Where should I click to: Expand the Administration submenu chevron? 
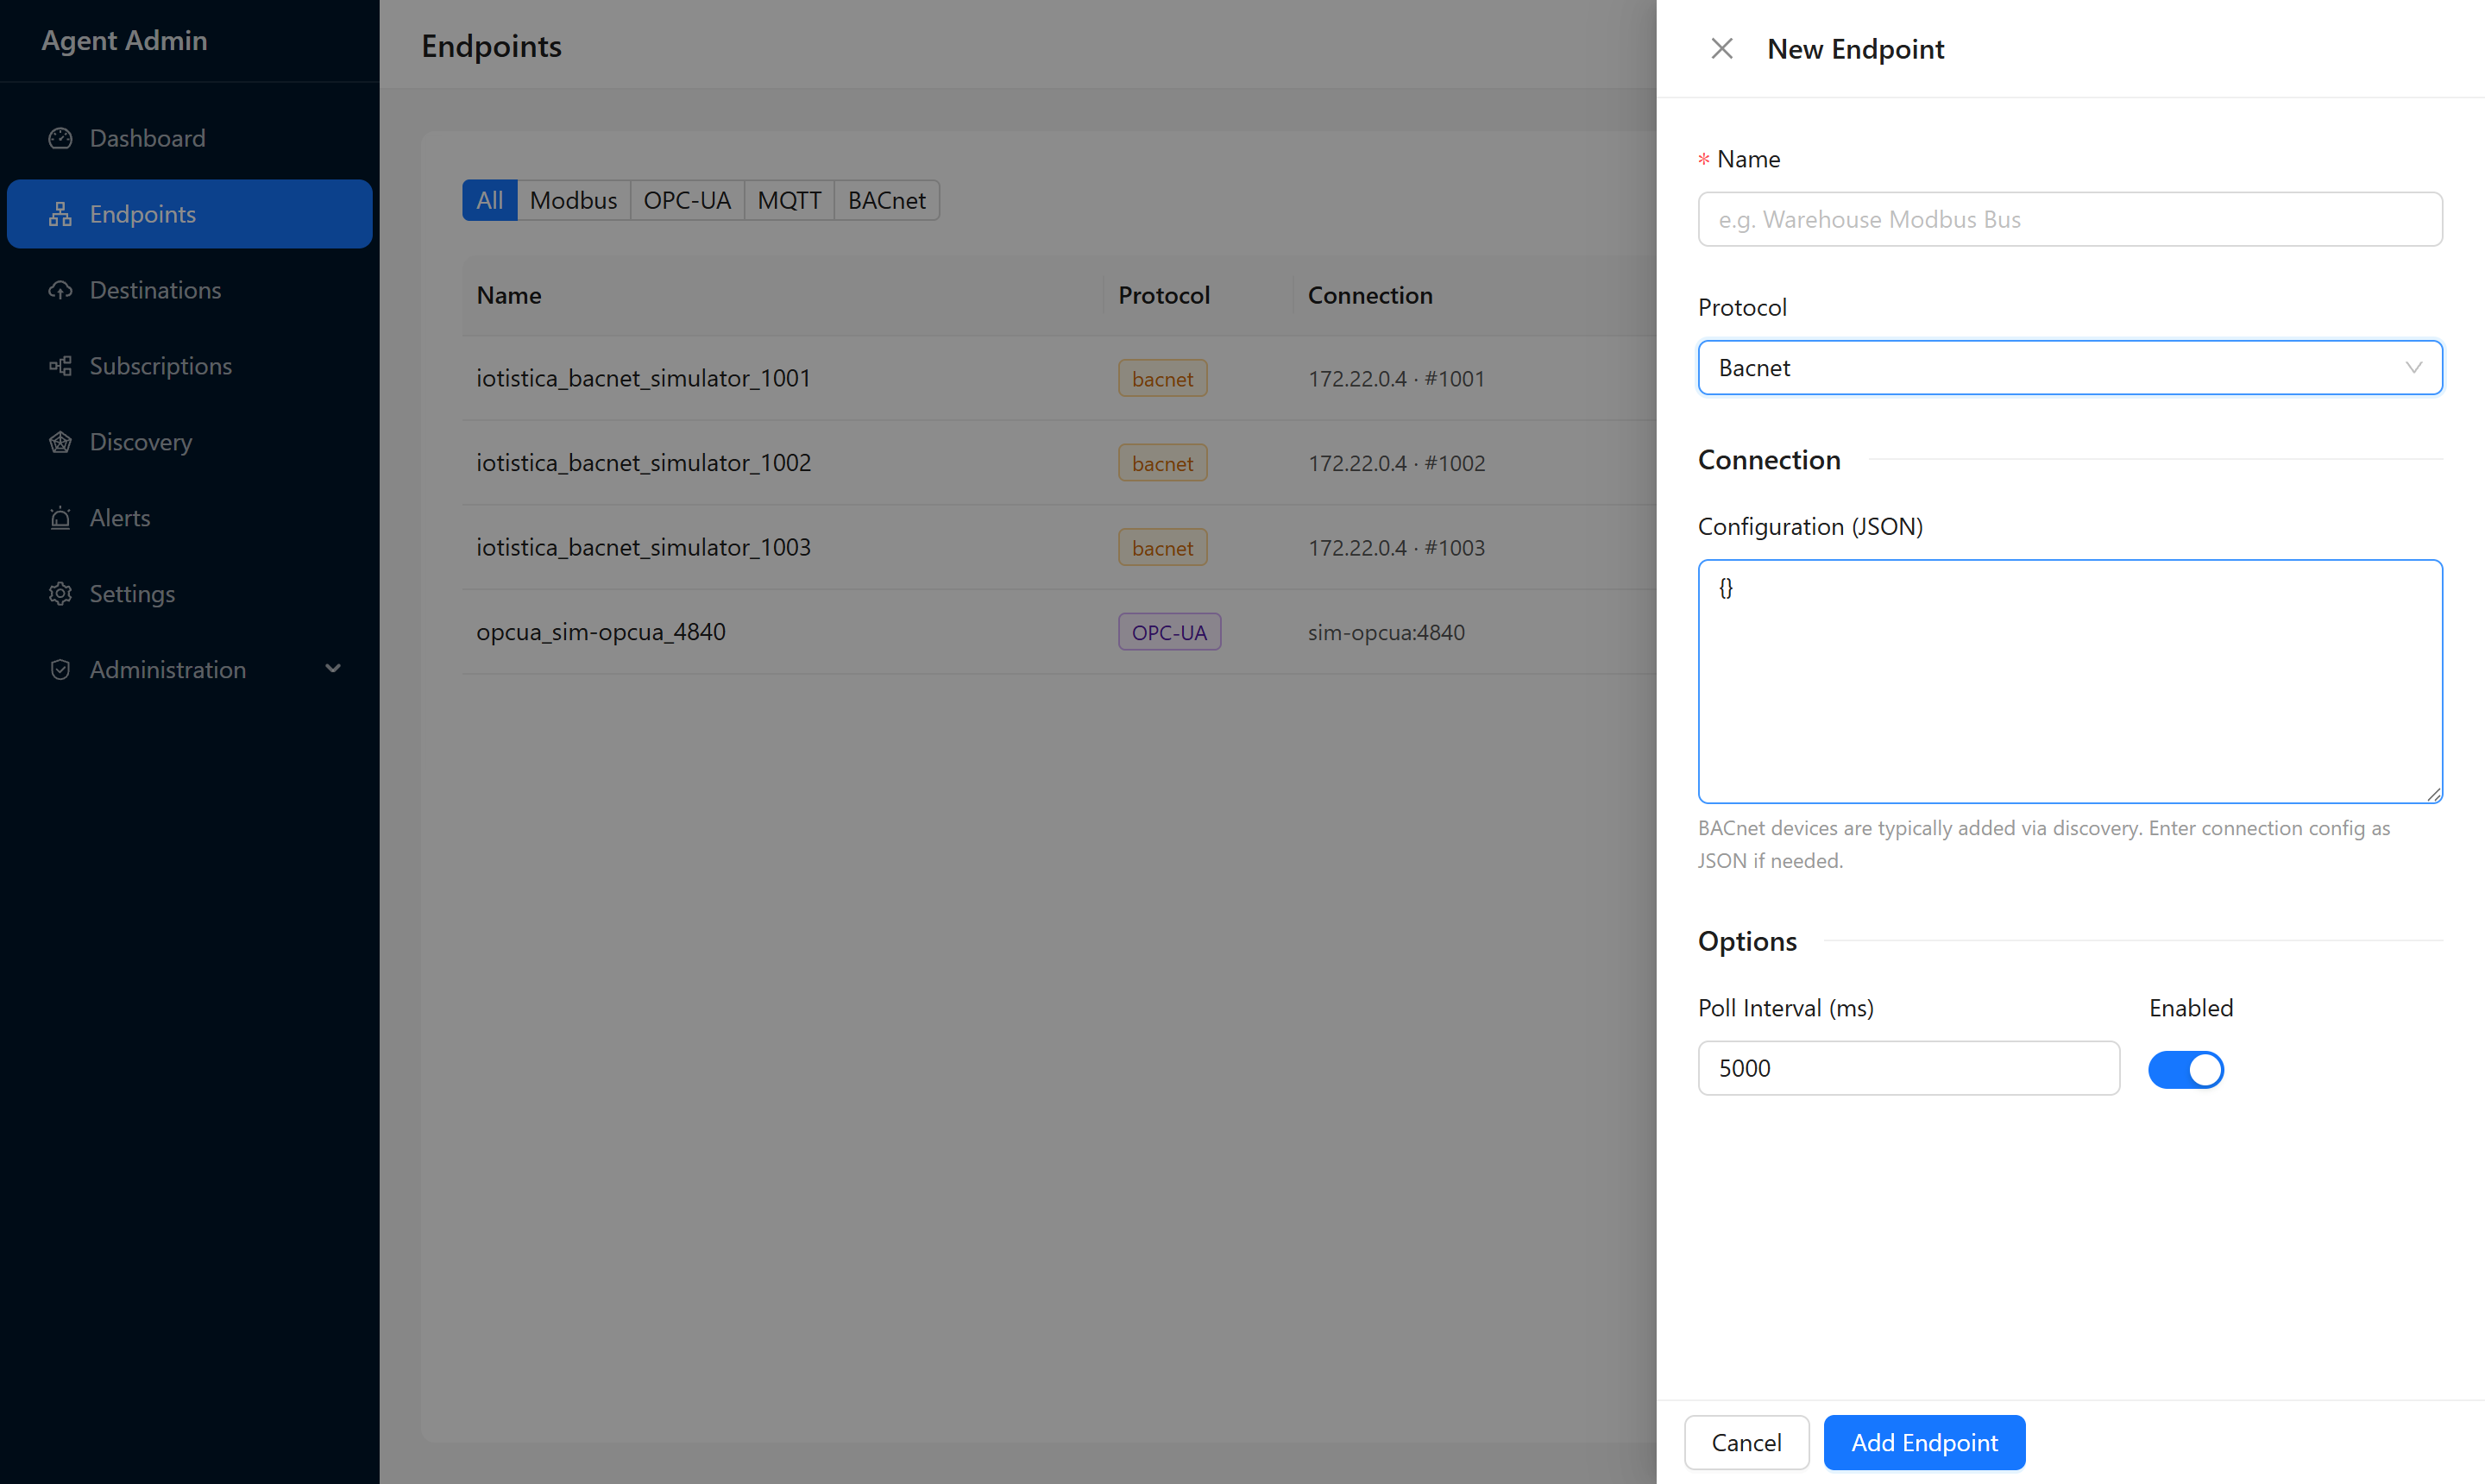tap(333, 669)
